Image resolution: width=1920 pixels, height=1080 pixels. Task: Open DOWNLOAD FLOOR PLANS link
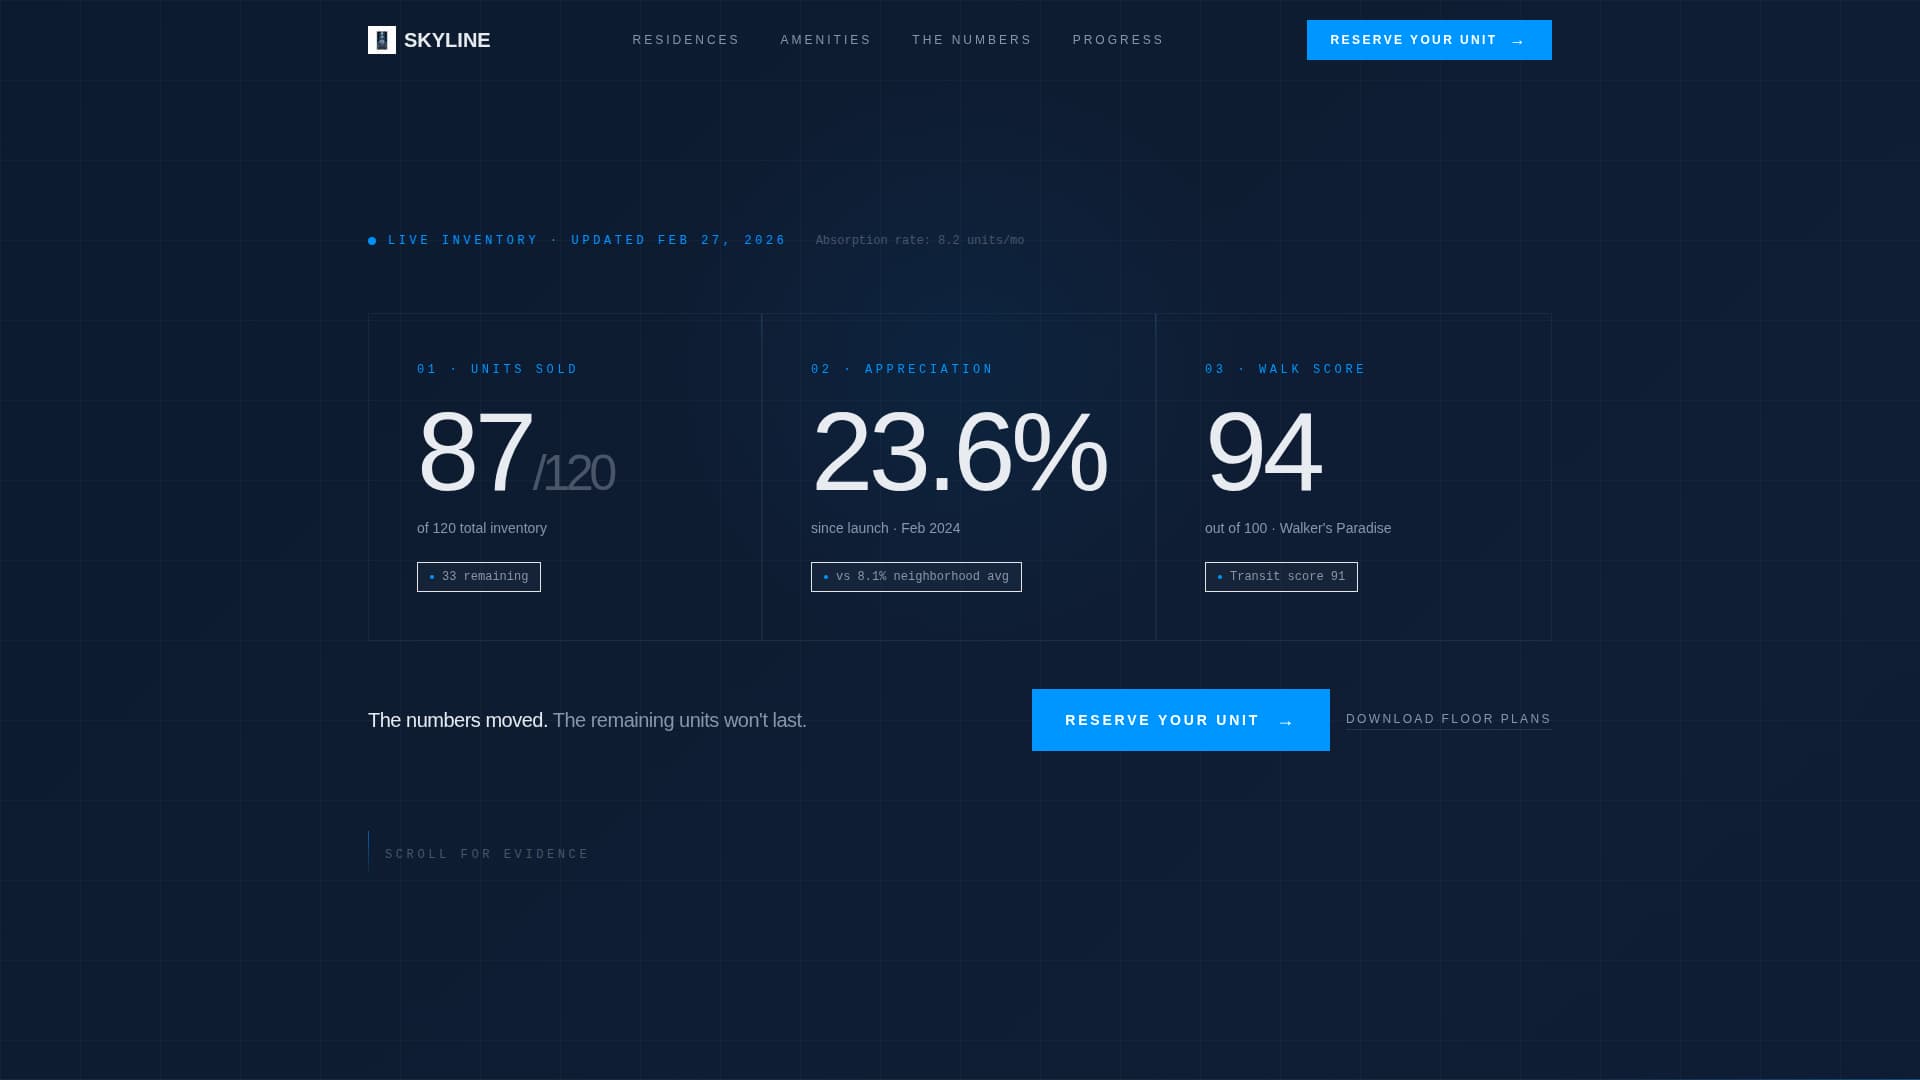pyautogui.click(x=1449, y=718)
